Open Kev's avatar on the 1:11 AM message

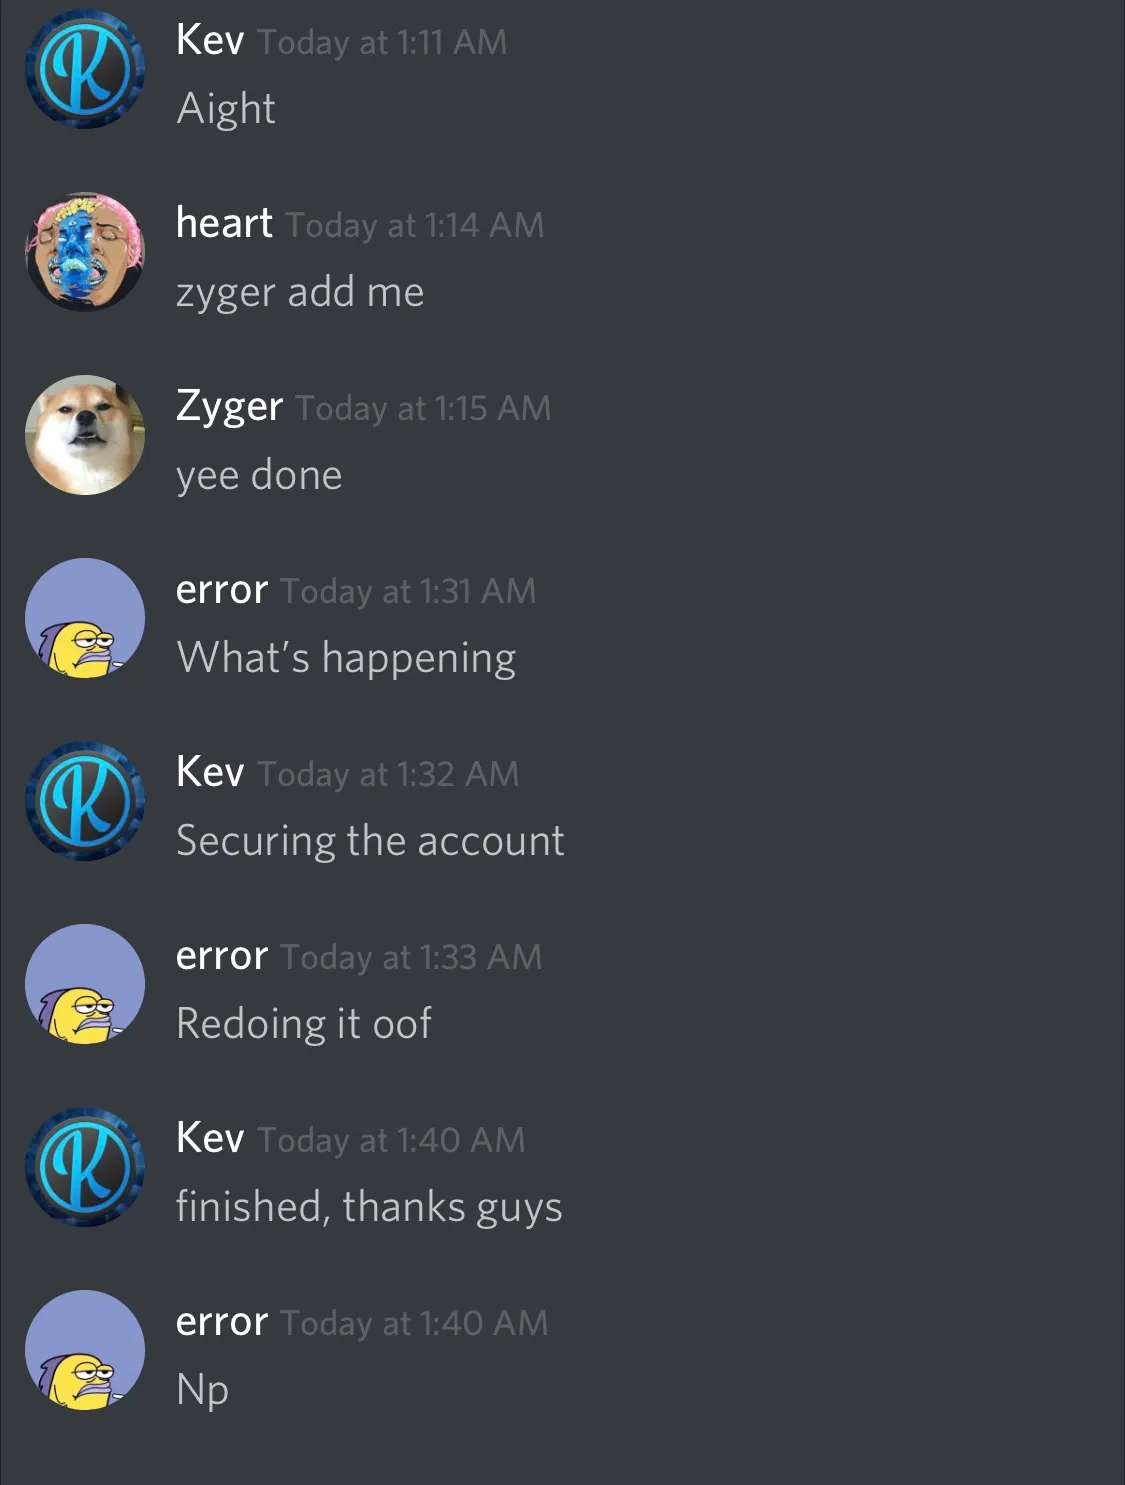pos(85,69)
